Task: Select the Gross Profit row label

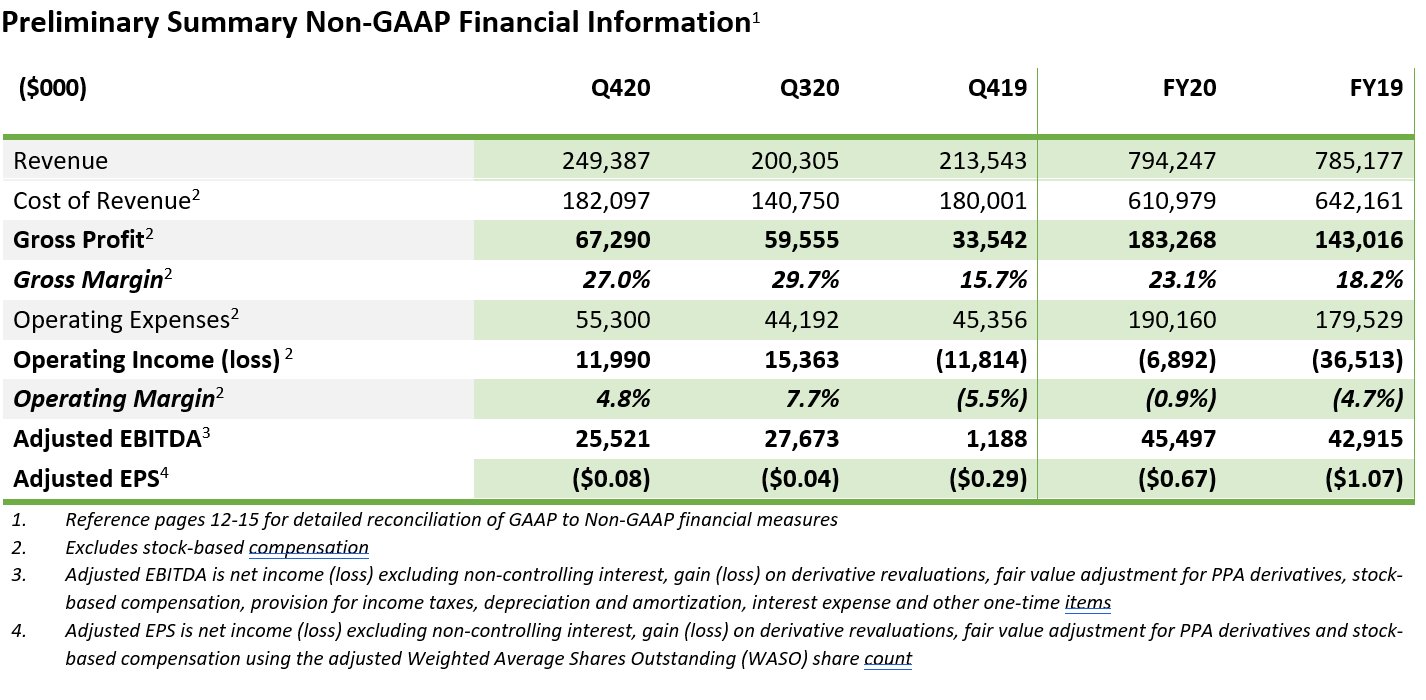Action: (76, 240)
